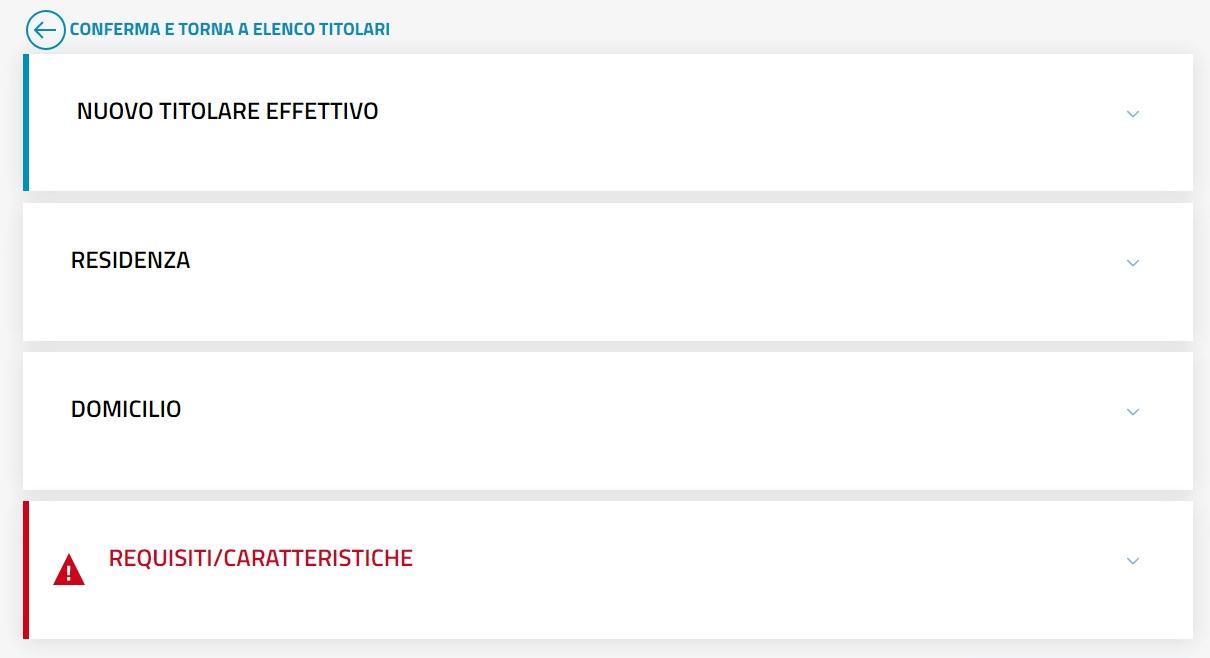Expand the Residenza section chevron
The image size is (1210, 658).
tap(1133, 263)
